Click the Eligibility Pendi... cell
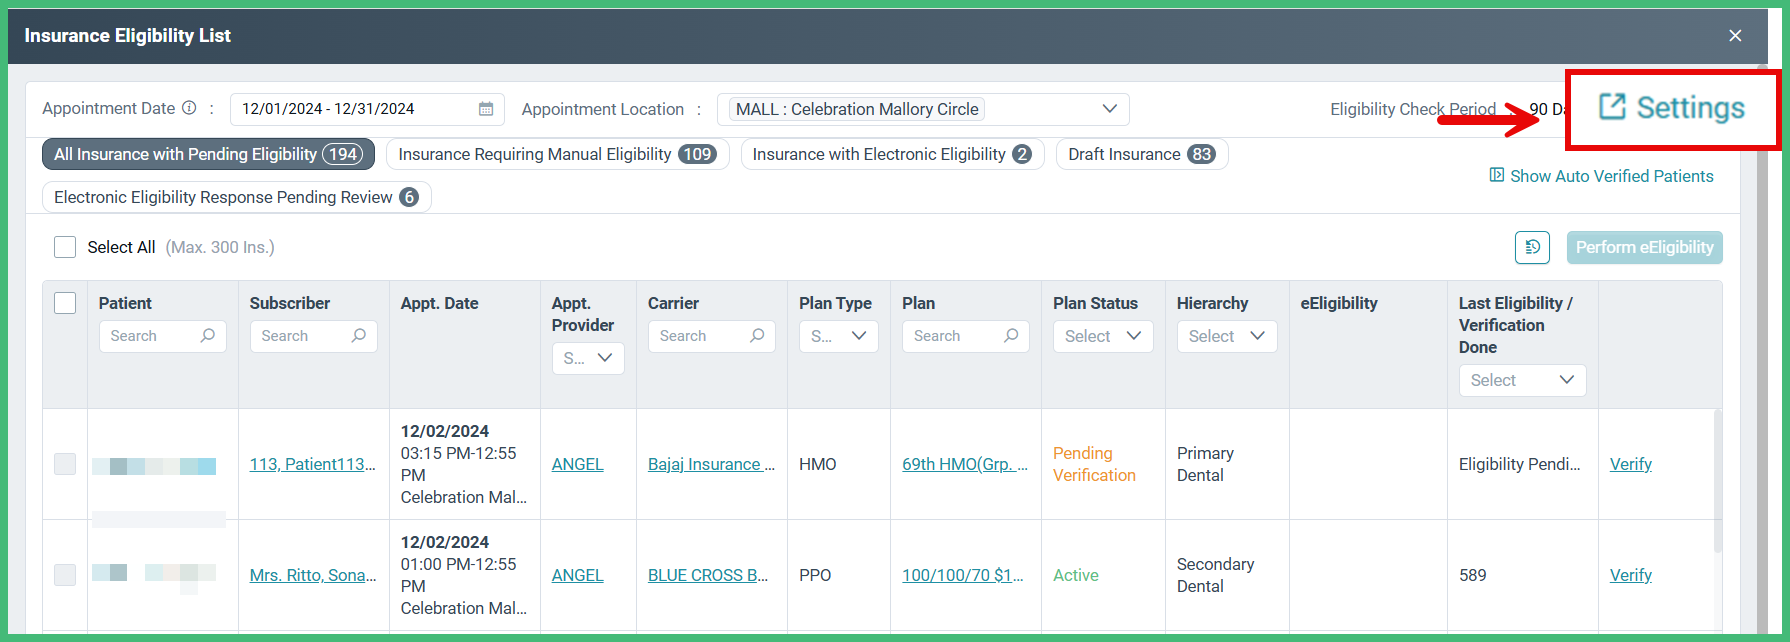Viewport: 1790px width, 642px height. [x=1520, y=464]
